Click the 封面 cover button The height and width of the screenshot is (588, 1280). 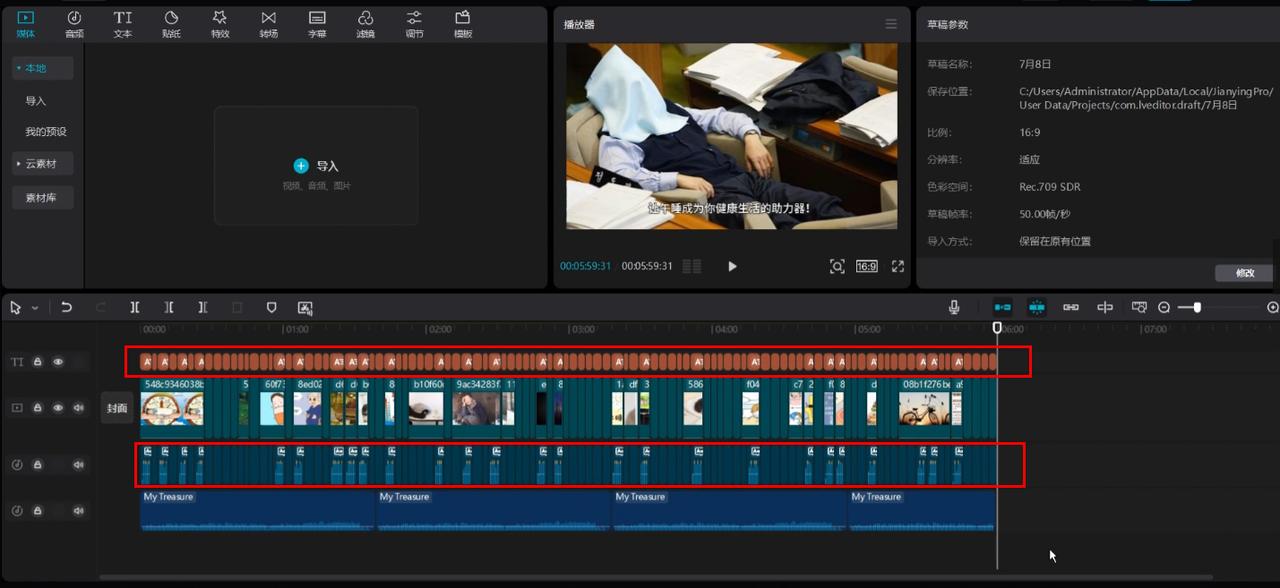coord(117,408)
